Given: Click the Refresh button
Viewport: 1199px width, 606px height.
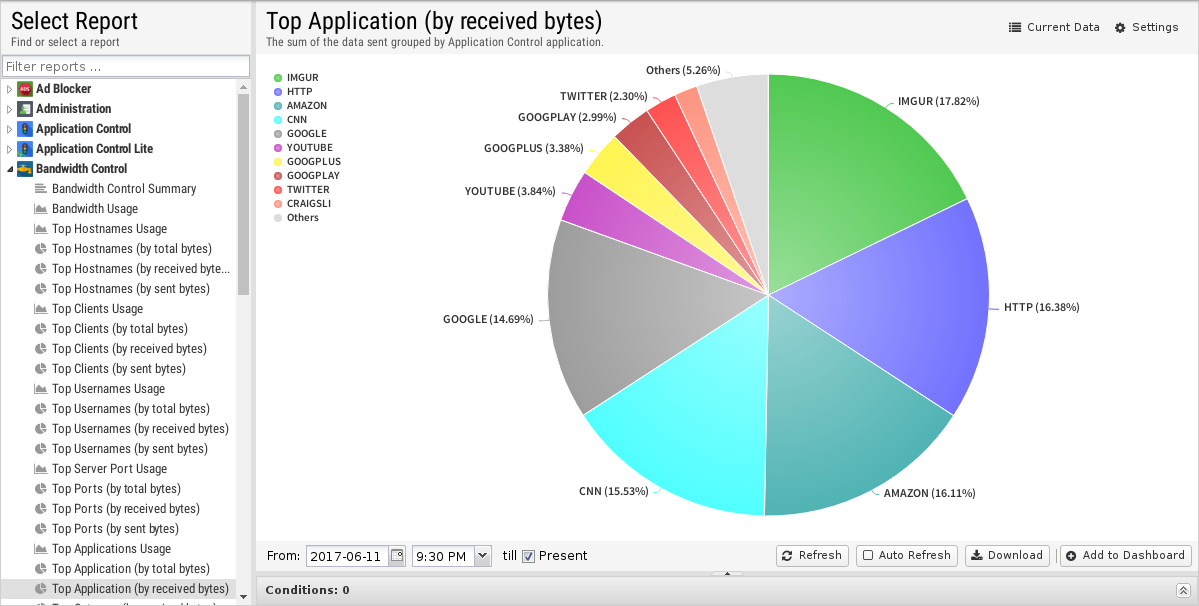Looking at the screenshot, I should point(811,556).
